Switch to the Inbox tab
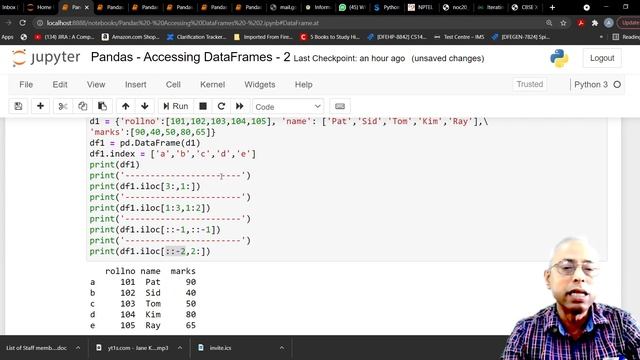640x360 pixels. coord(9,7)
